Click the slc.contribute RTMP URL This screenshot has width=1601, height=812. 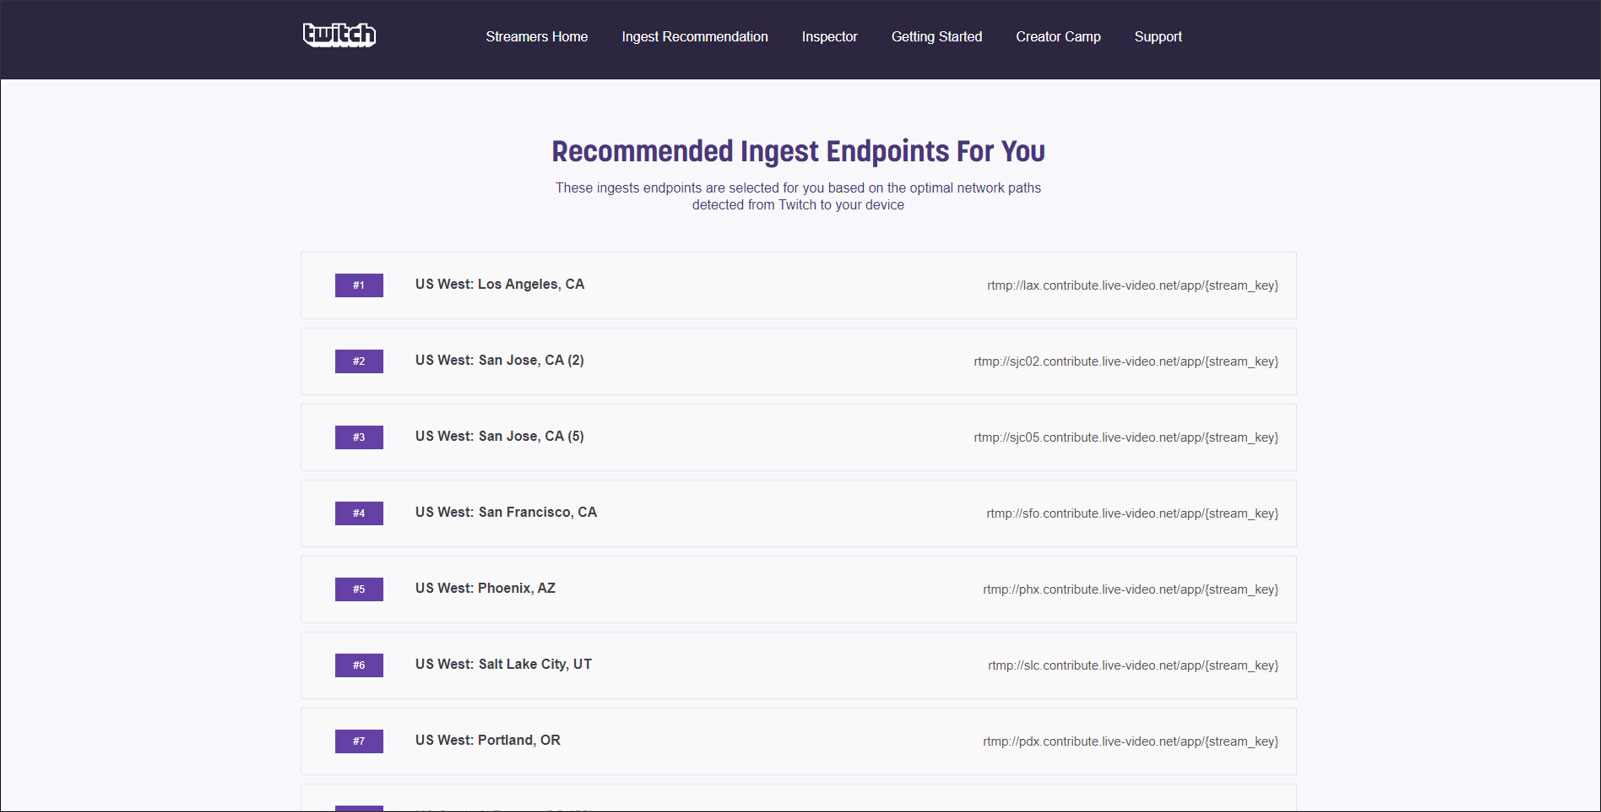(1133, 666)
